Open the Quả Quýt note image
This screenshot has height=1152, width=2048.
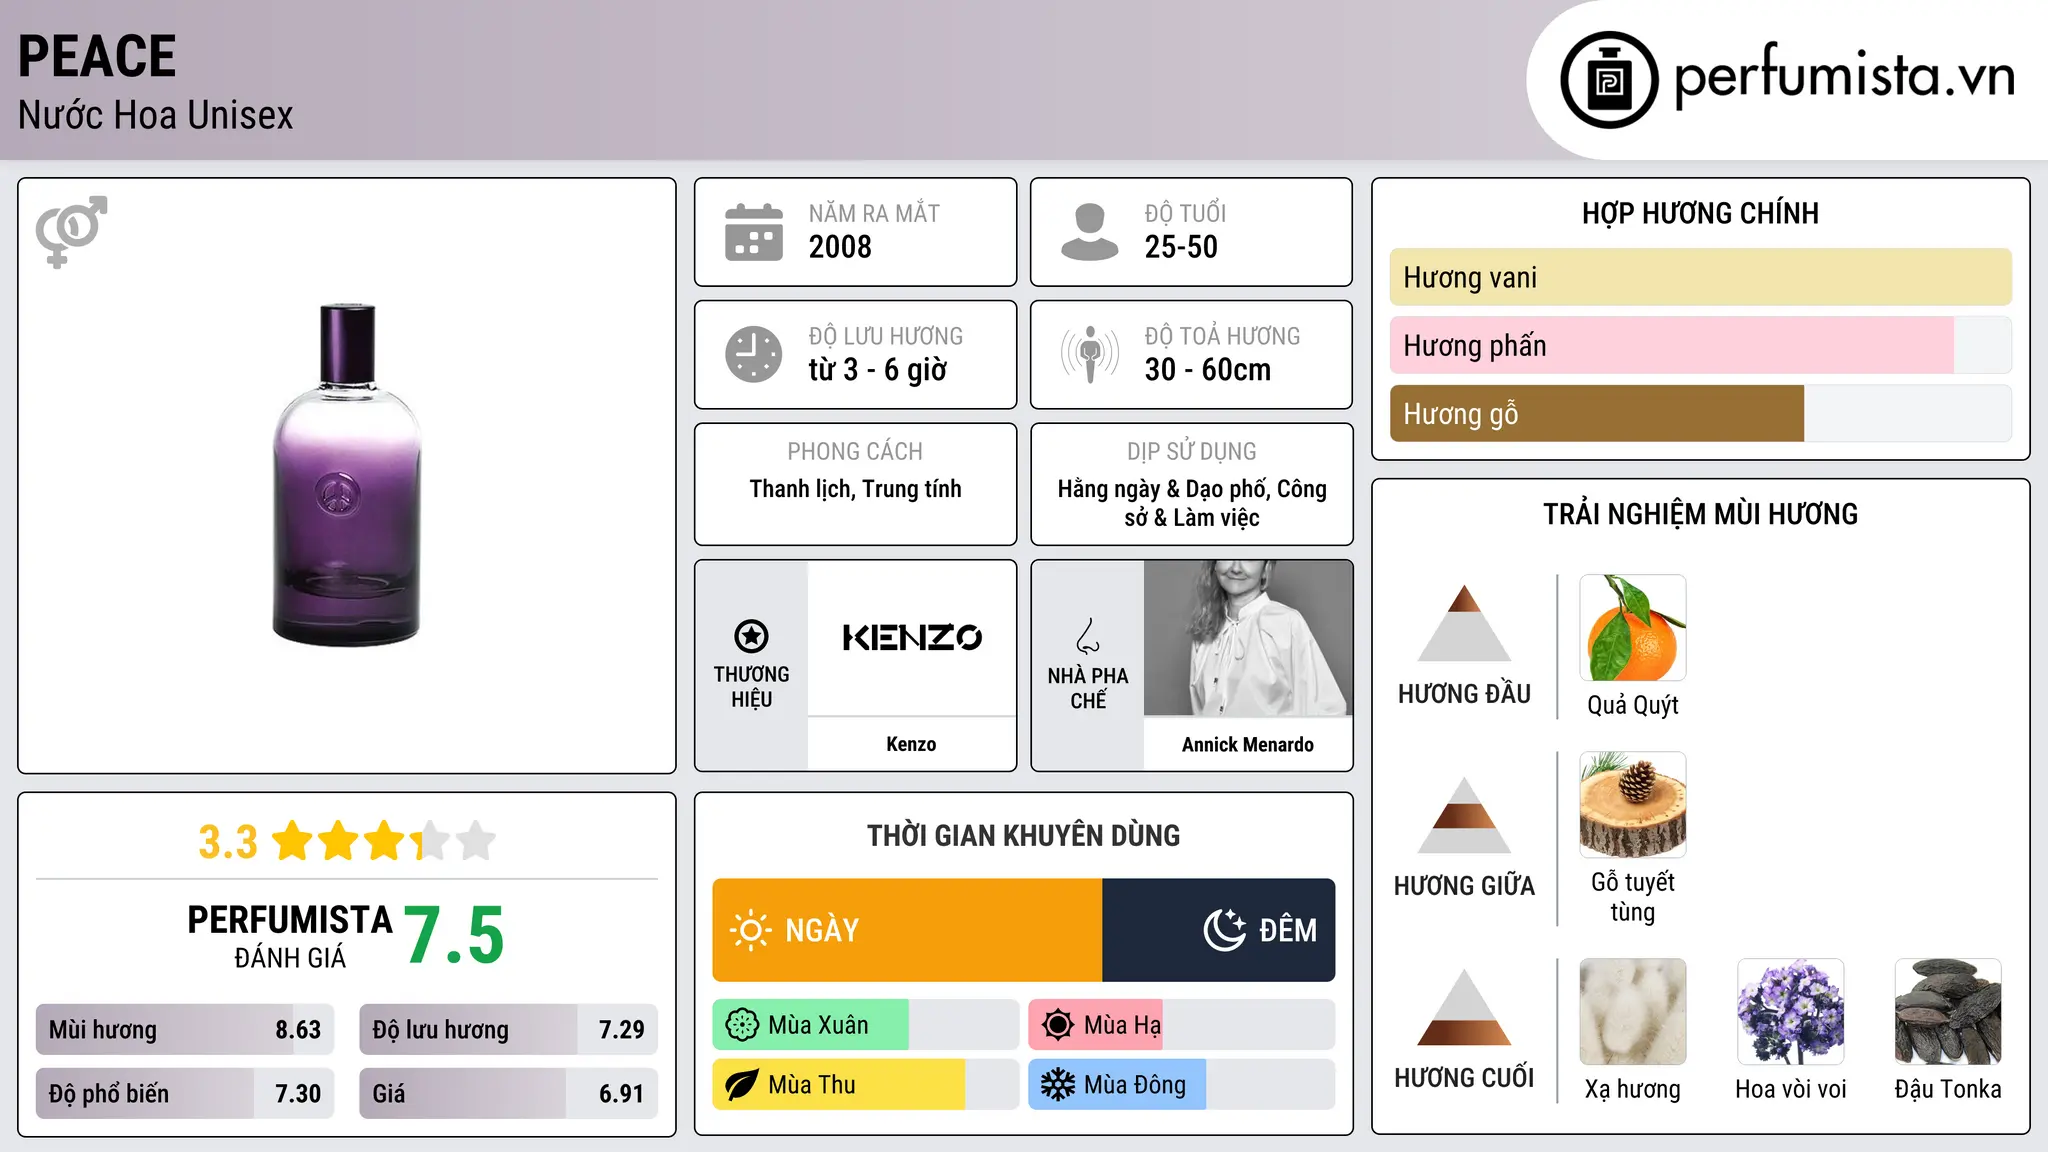1633,628
